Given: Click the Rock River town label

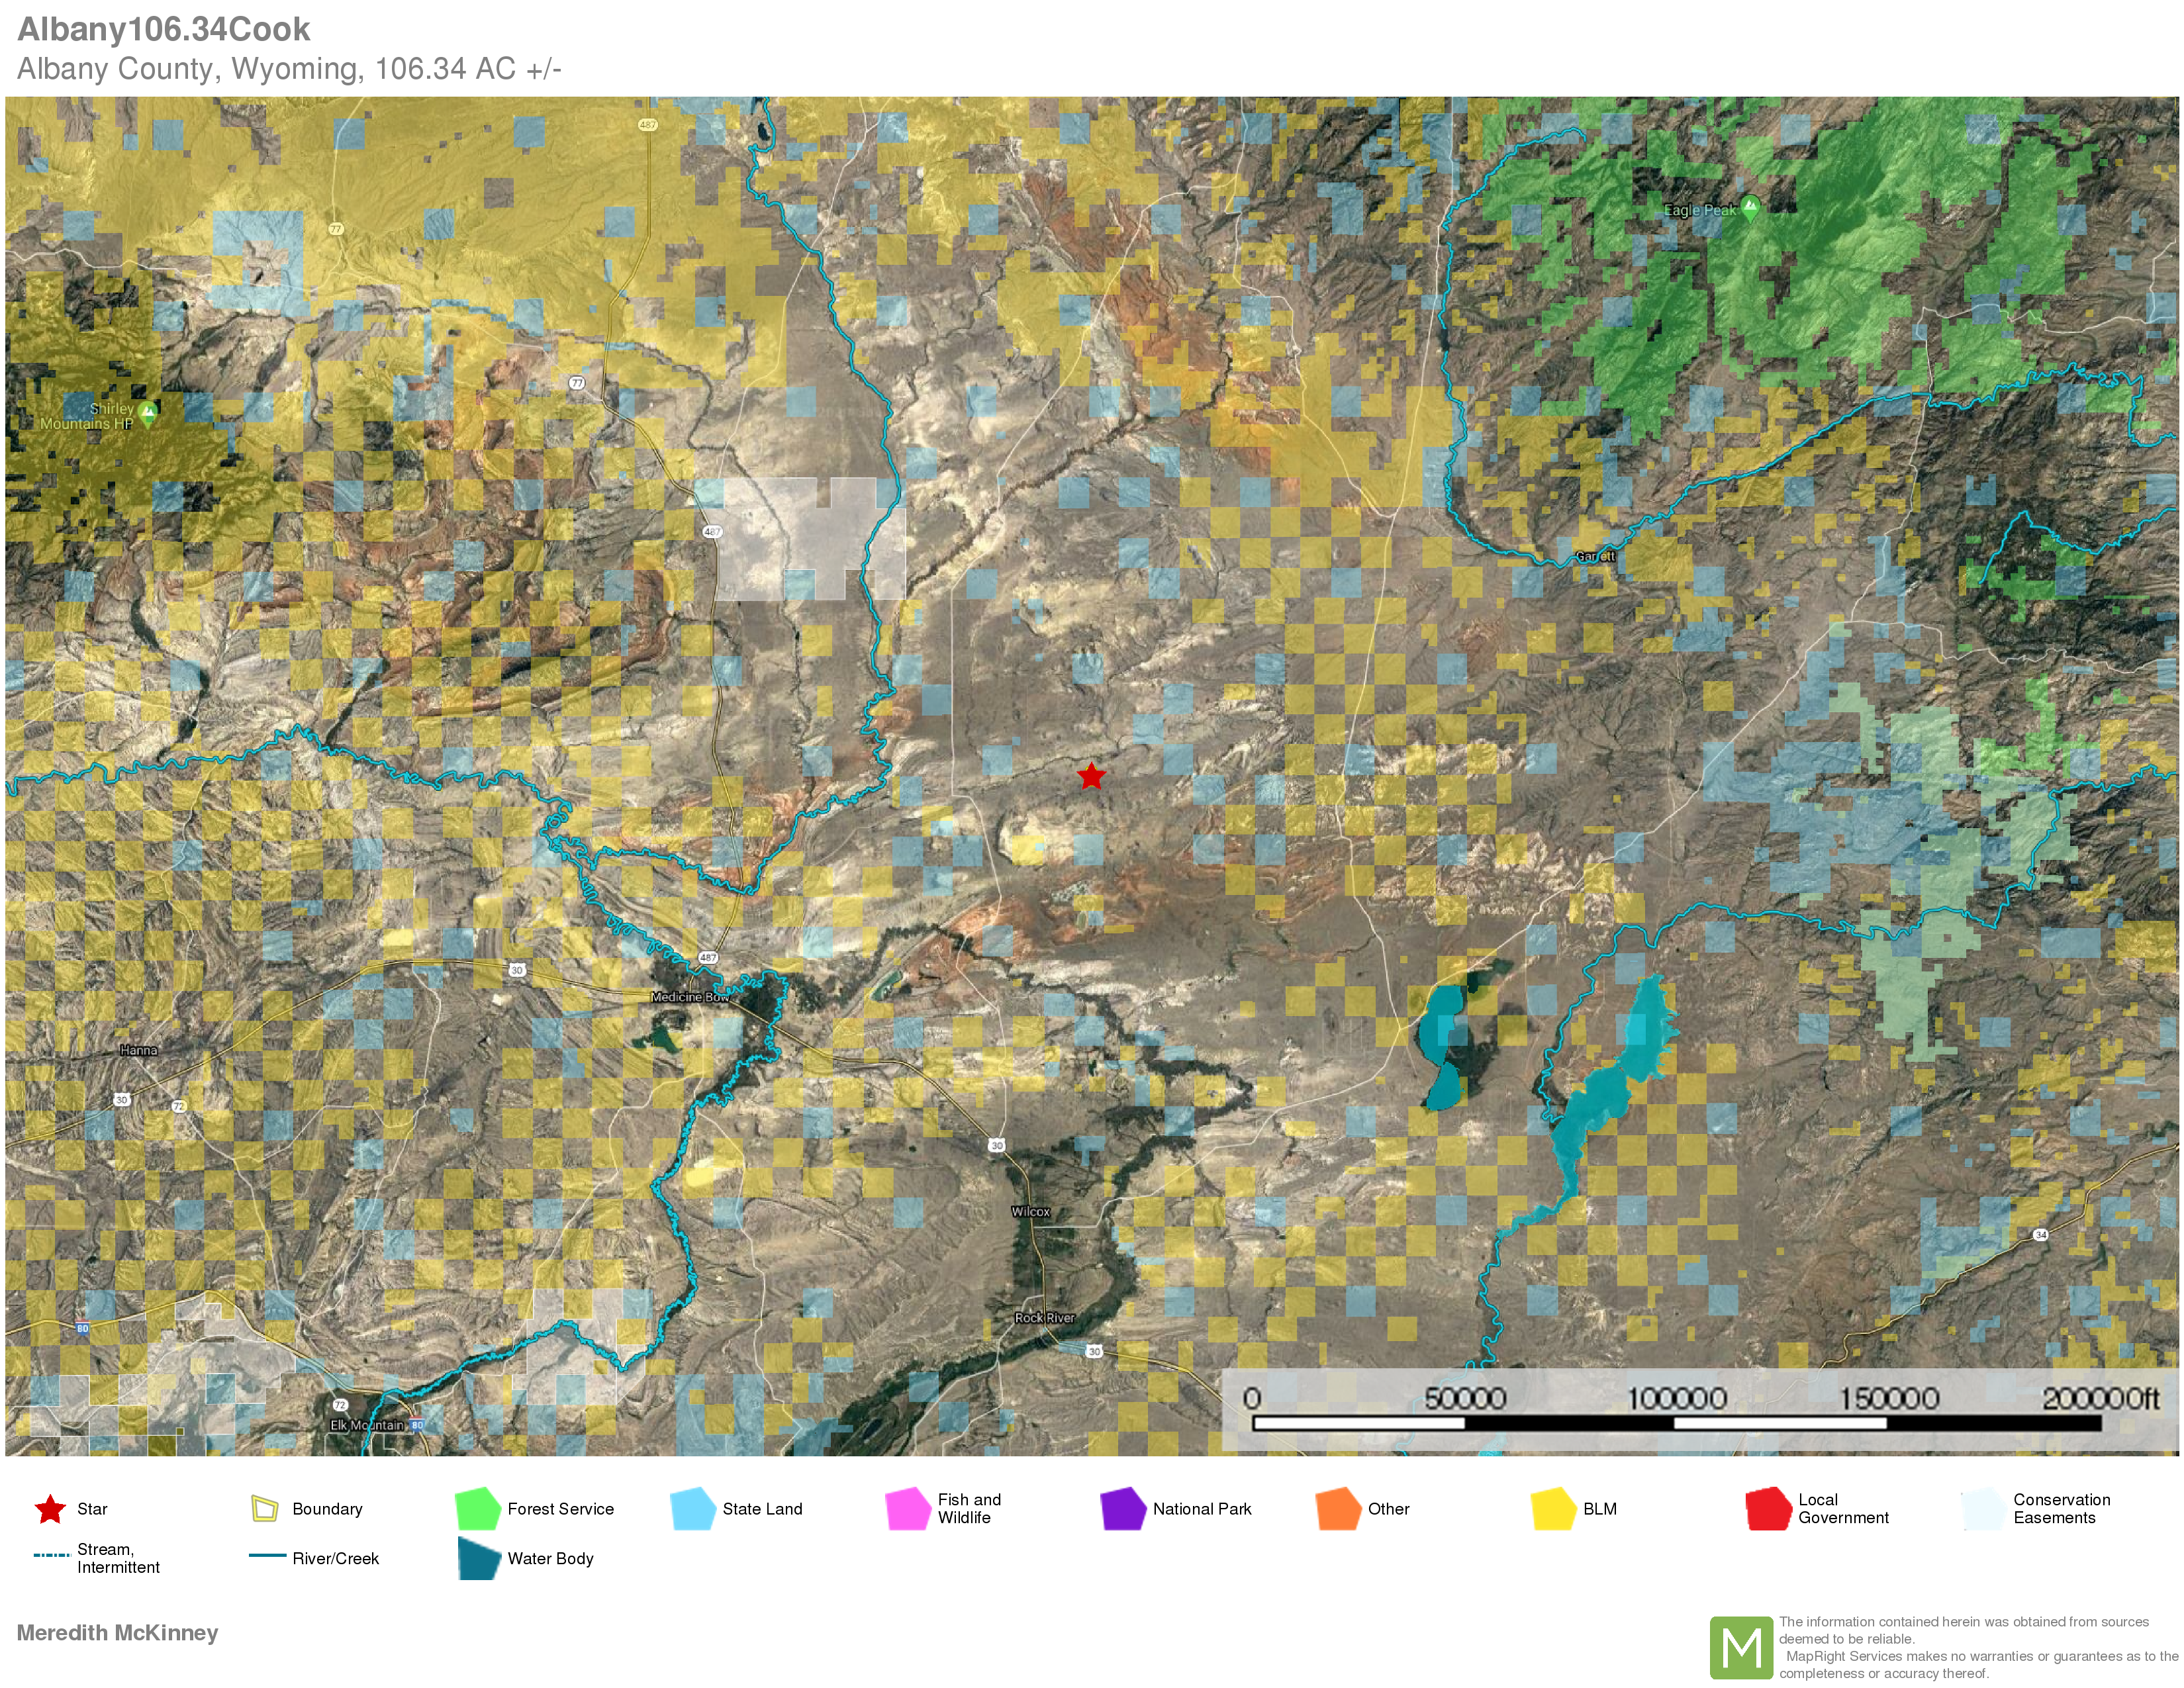Looking at the screenshot, I should [x=1044, y=1318].
